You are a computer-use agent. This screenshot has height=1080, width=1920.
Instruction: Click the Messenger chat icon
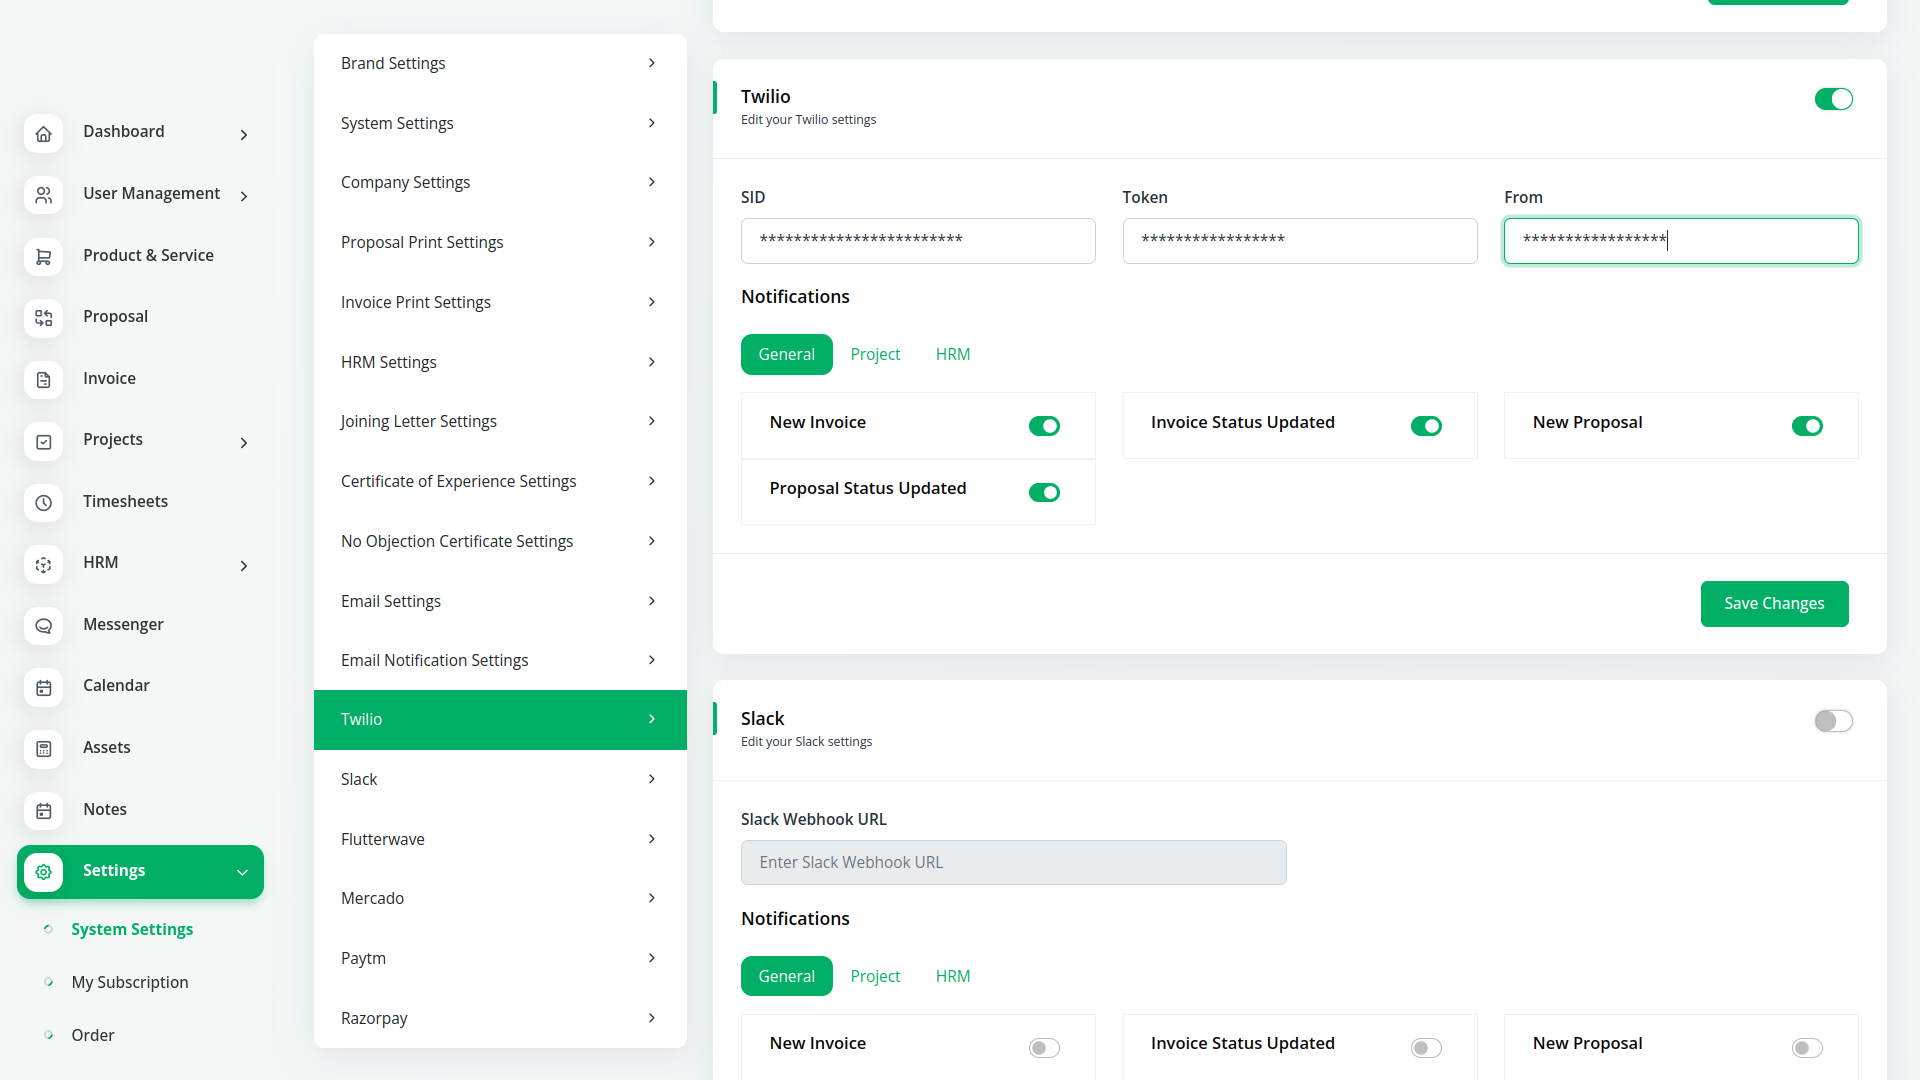43,626
